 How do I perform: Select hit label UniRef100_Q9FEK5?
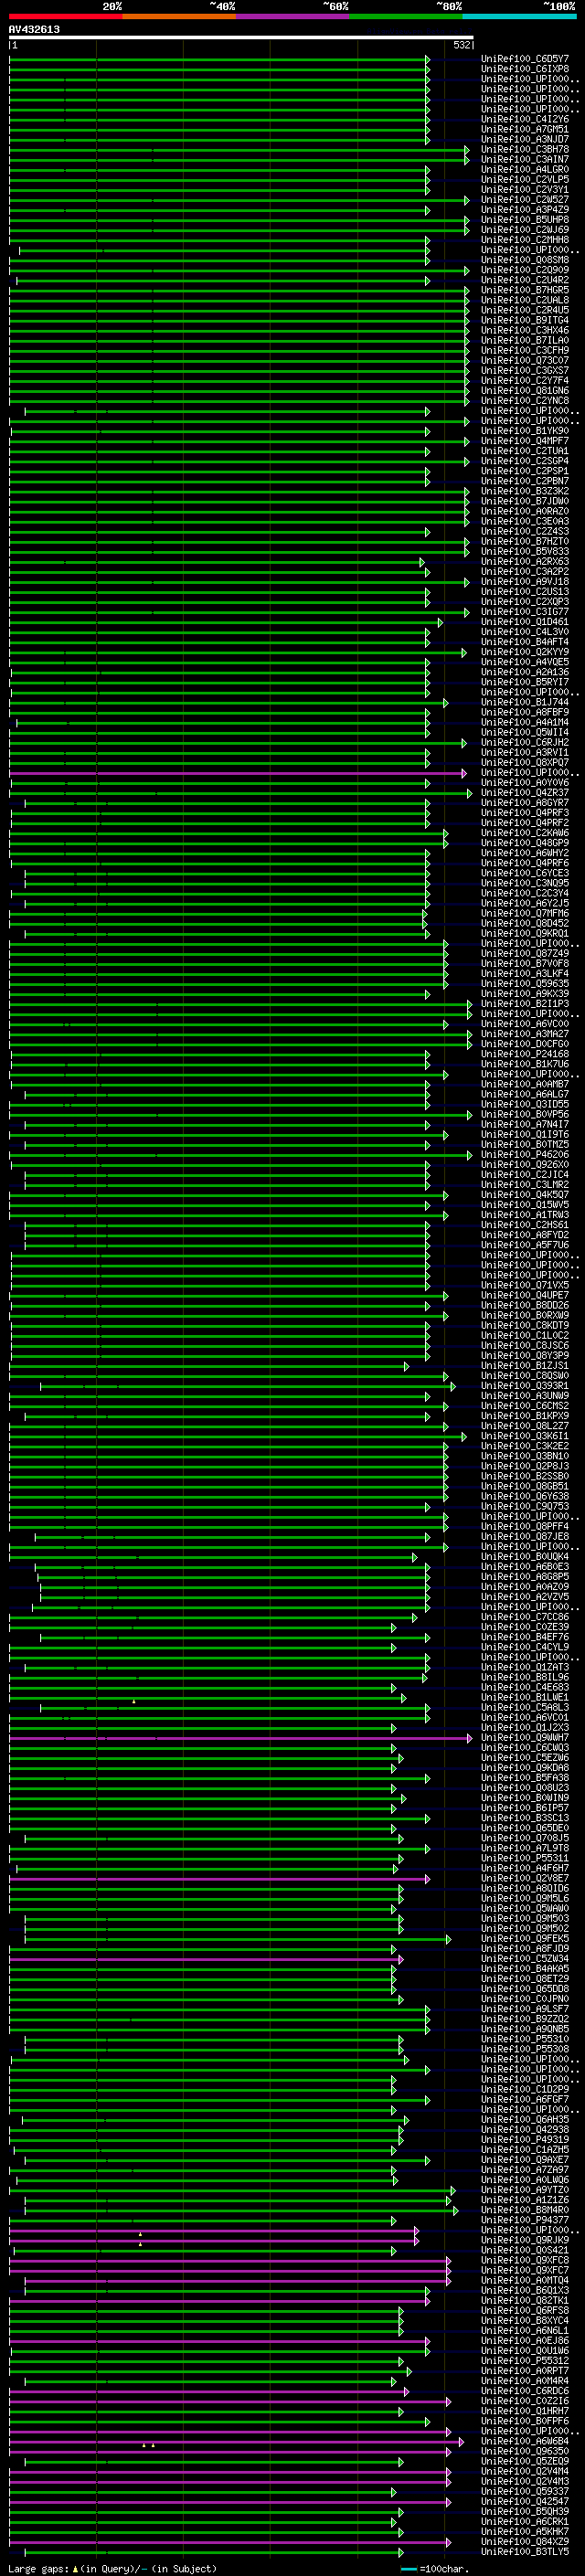(x=525, y=1938)
